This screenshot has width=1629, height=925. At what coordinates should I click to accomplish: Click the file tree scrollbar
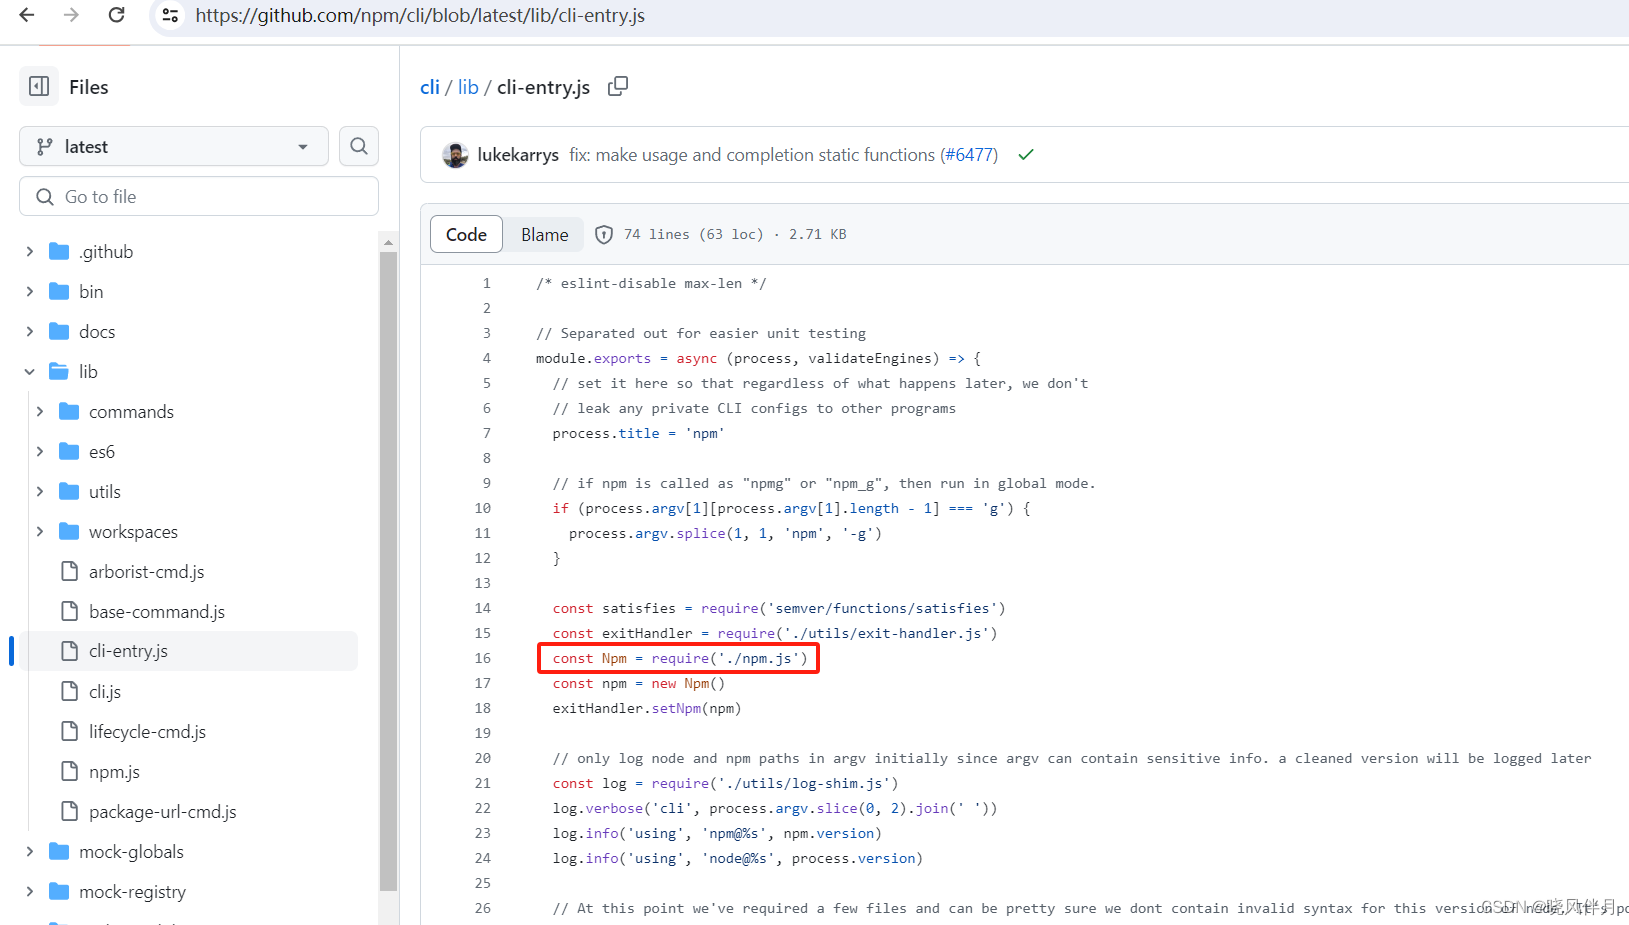[389, 570]
